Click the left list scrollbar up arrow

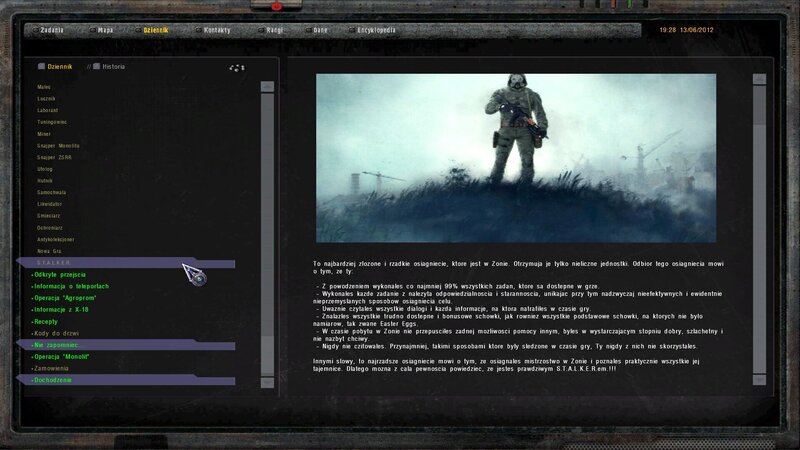click(267, 87)
